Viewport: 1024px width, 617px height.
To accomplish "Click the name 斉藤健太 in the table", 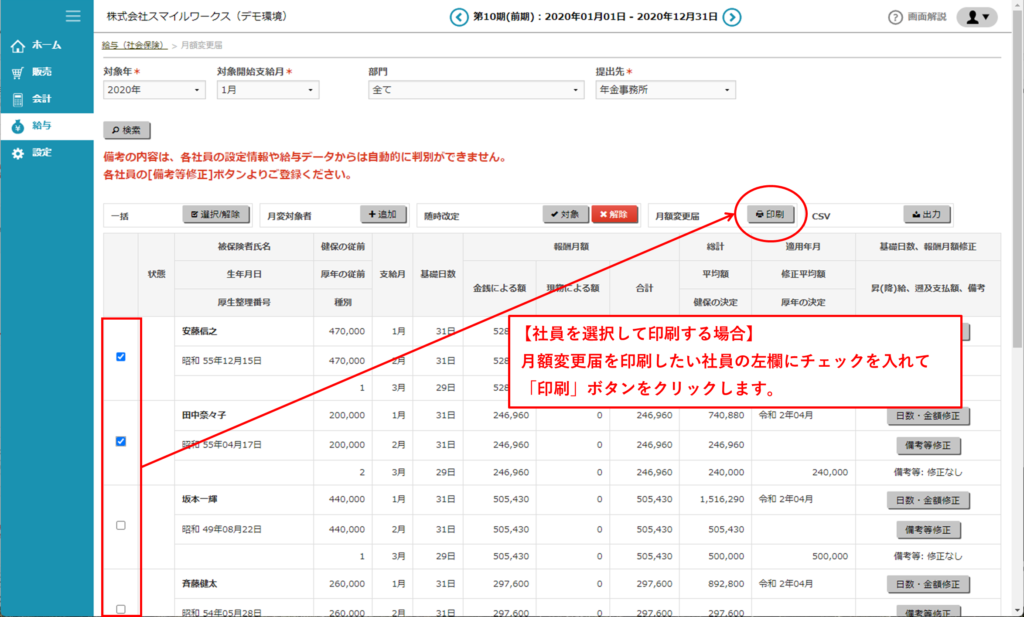I will pos(200,583).
